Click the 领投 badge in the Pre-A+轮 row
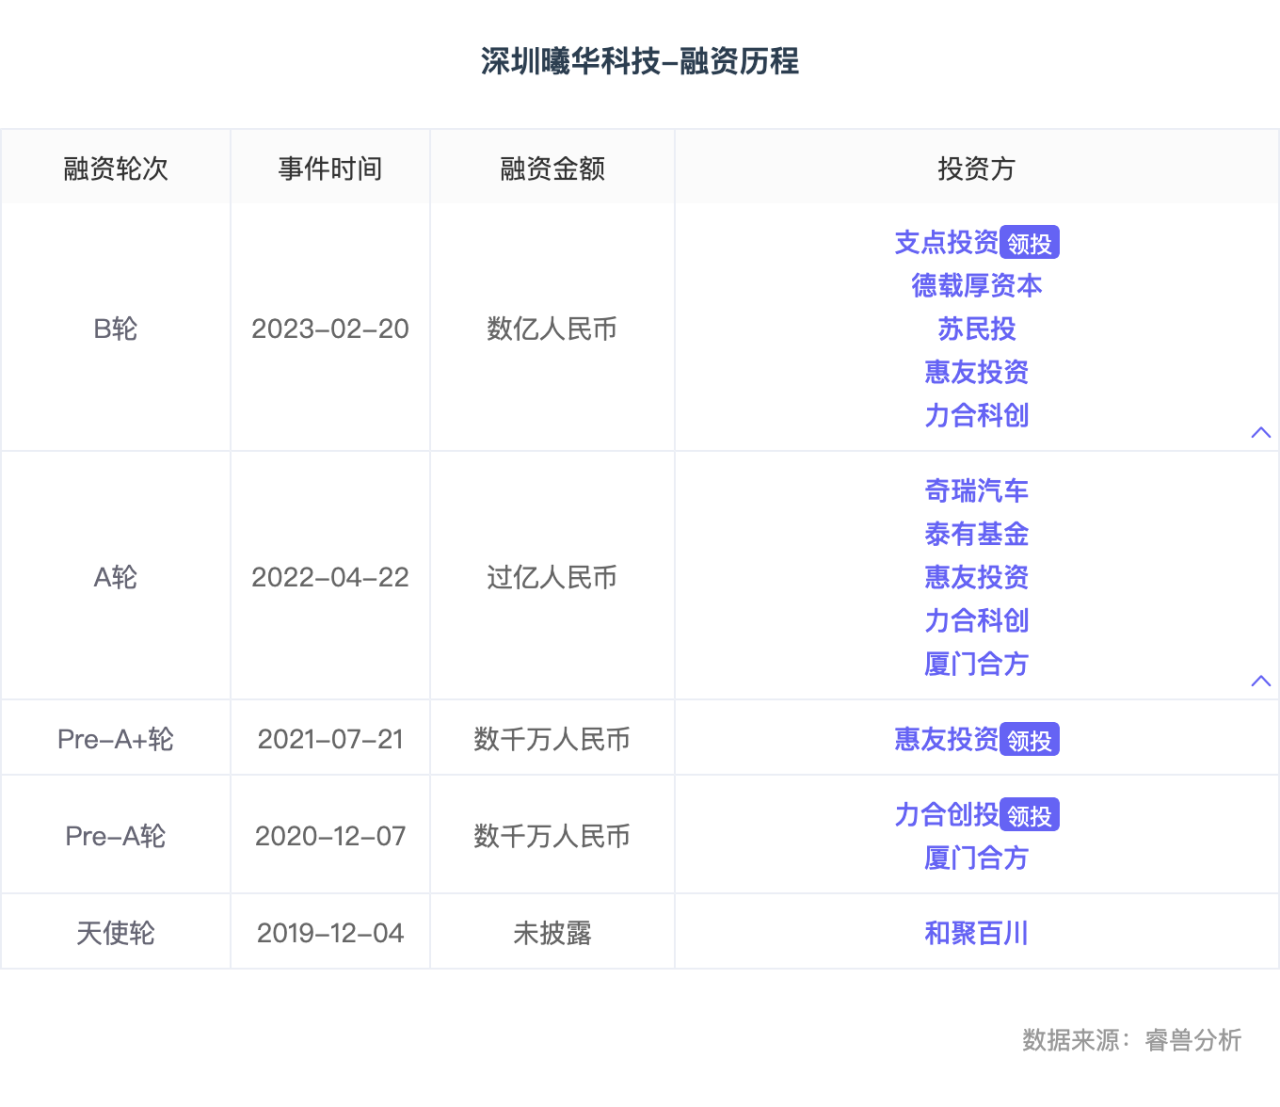 click(x=1030, y=740)
